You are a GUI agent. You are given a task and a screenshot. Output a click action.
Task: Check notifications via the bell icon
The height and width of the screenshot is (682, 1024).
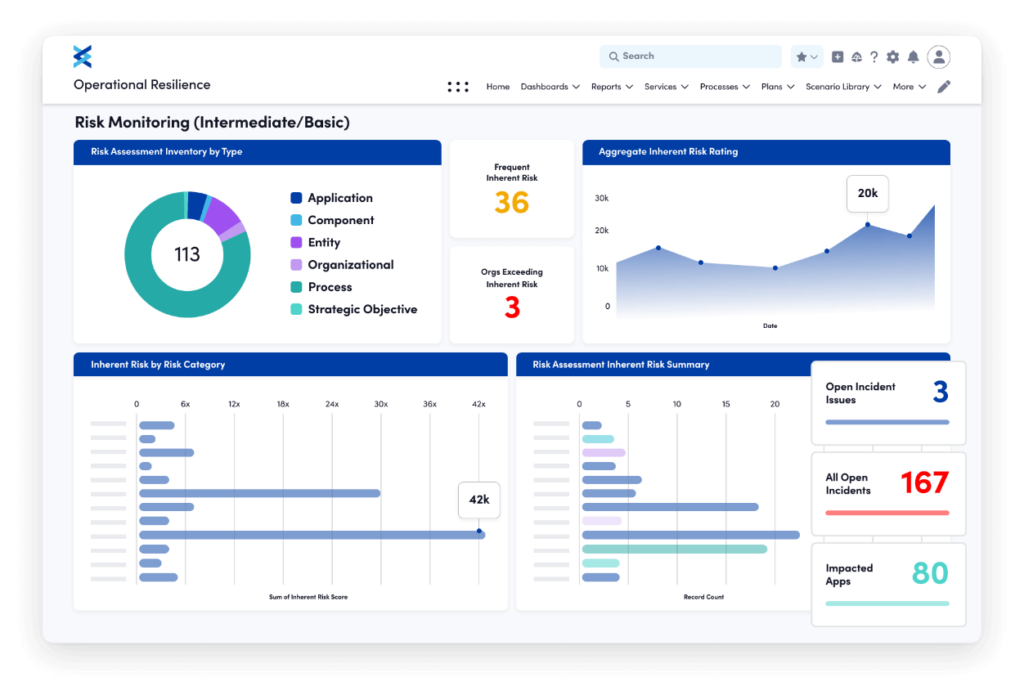click(913, 57)
